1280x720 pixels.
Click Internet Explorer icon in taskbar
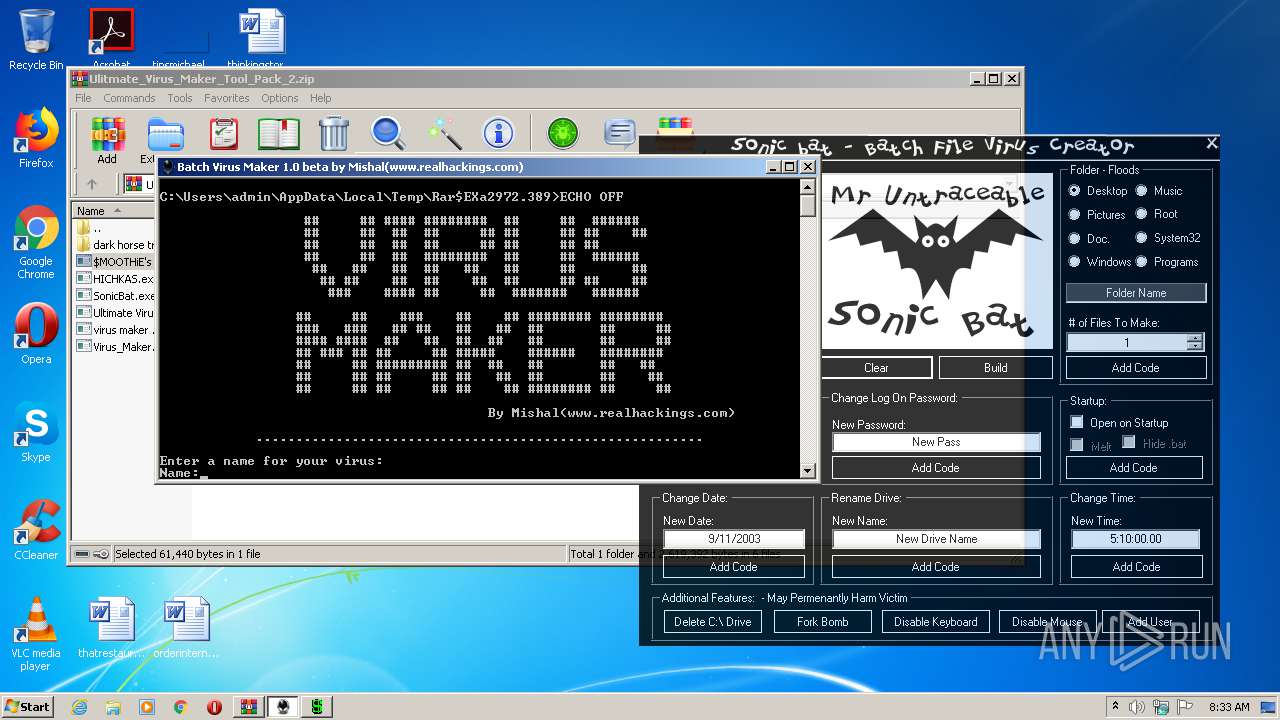point(79,707)
